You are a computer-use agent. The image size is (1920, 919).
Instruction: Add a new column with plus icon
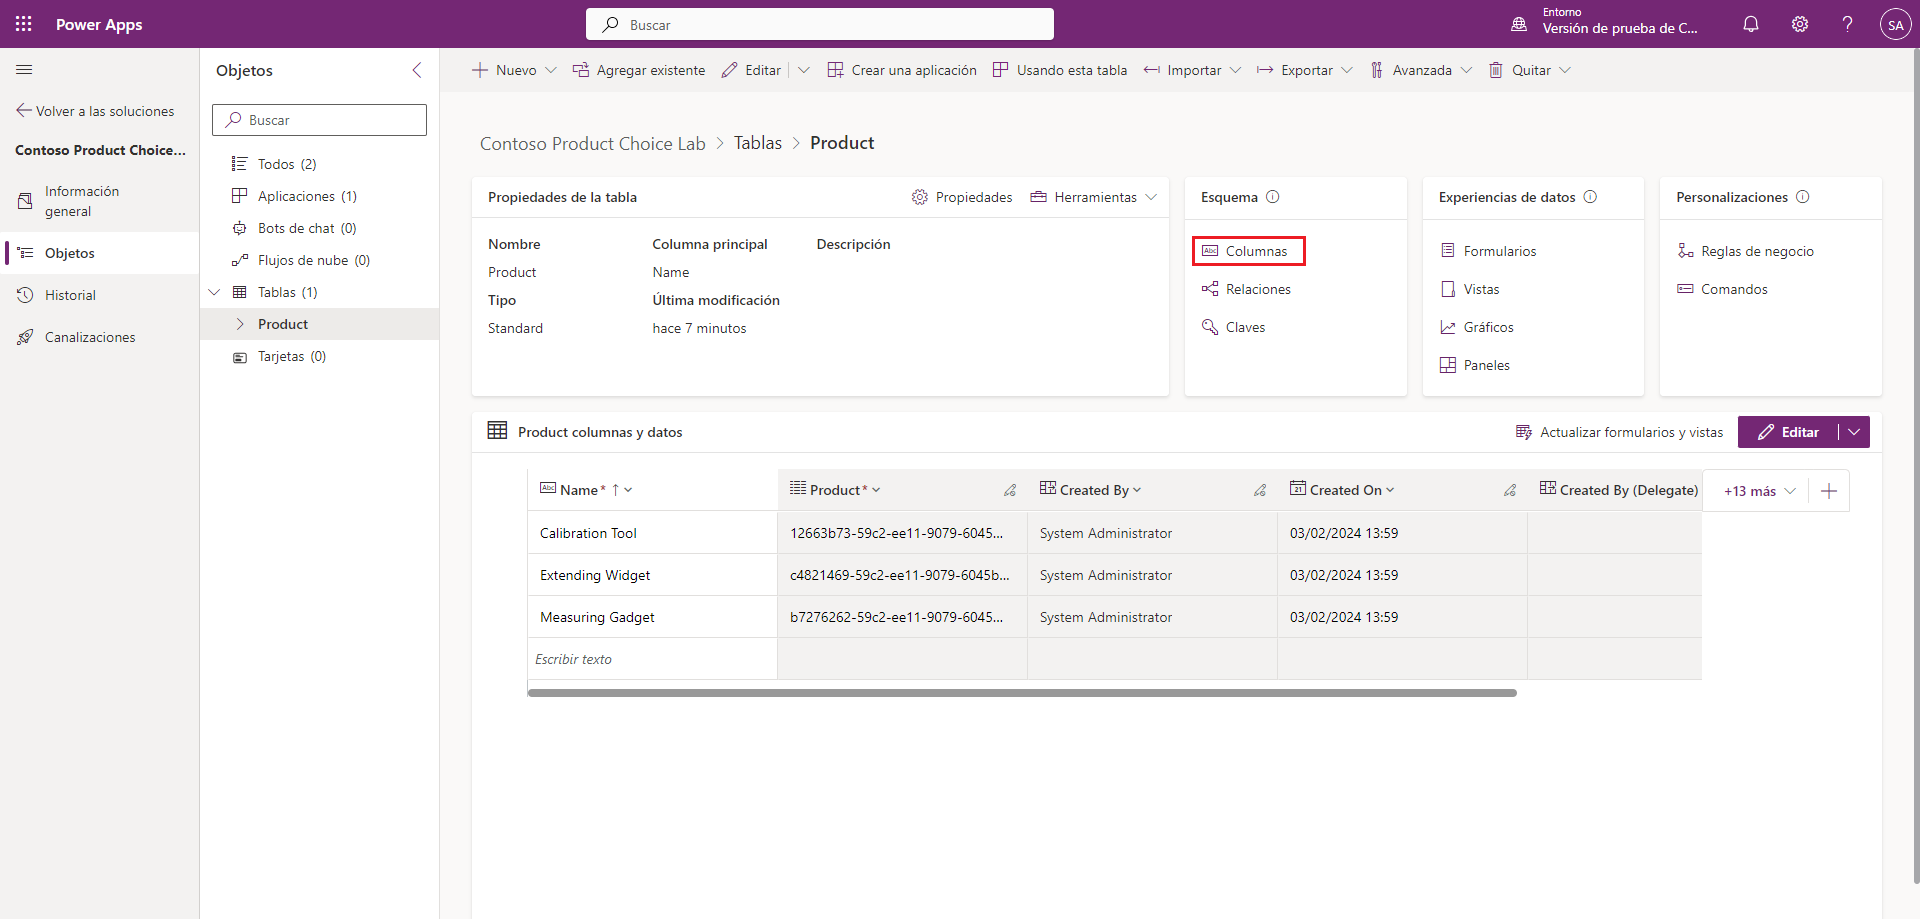pyautogui.click(x=1829, y=491)
